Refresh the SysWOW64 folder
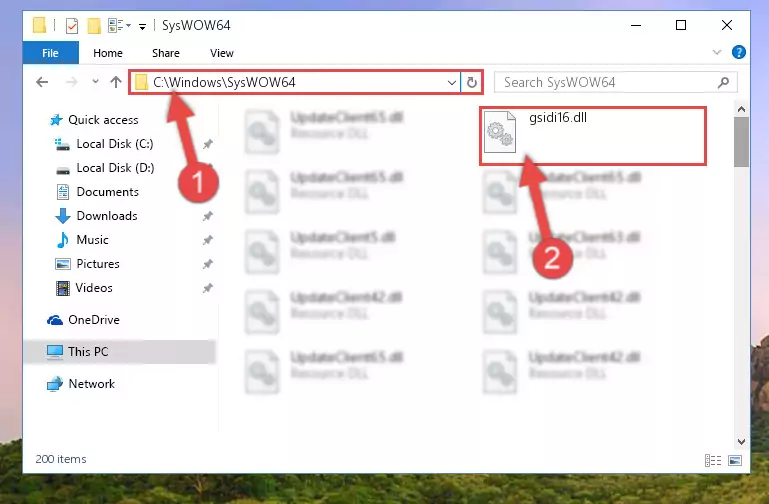This screenshot has height=504, width=769. pos(472,82)
